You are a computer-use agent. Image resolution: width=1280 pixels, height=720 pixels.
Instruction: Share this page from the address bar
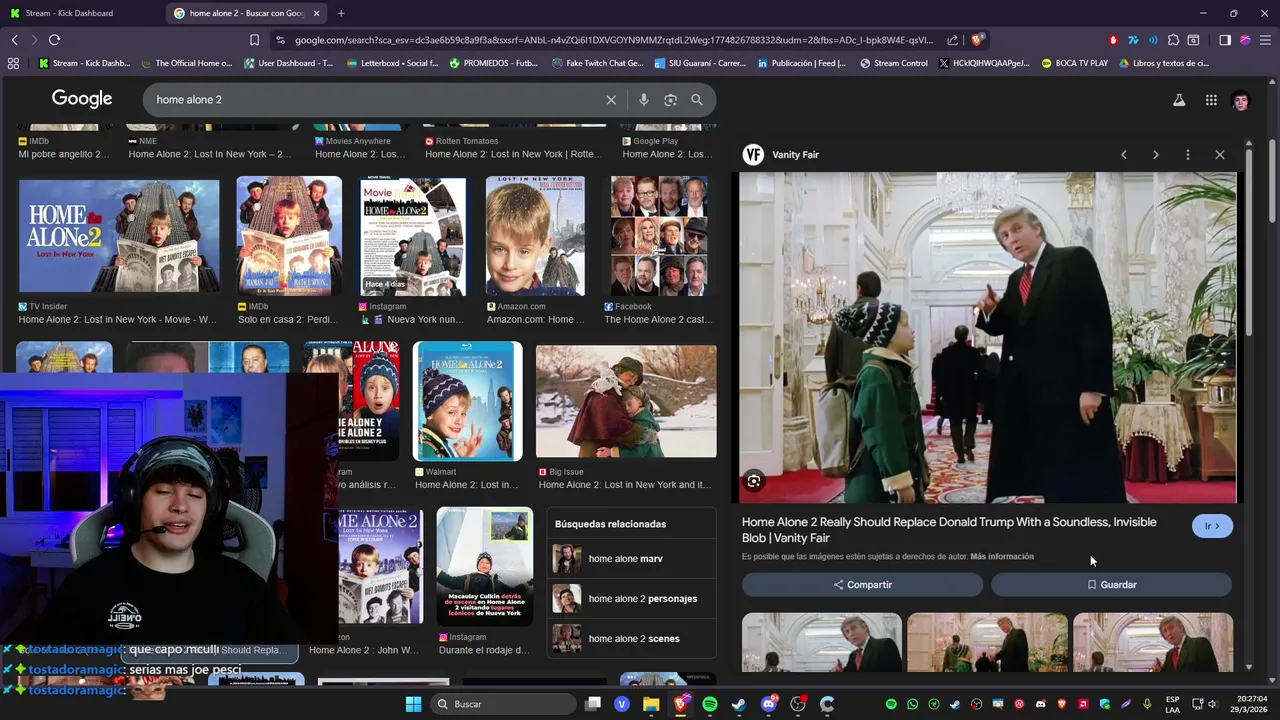point(952,40)
